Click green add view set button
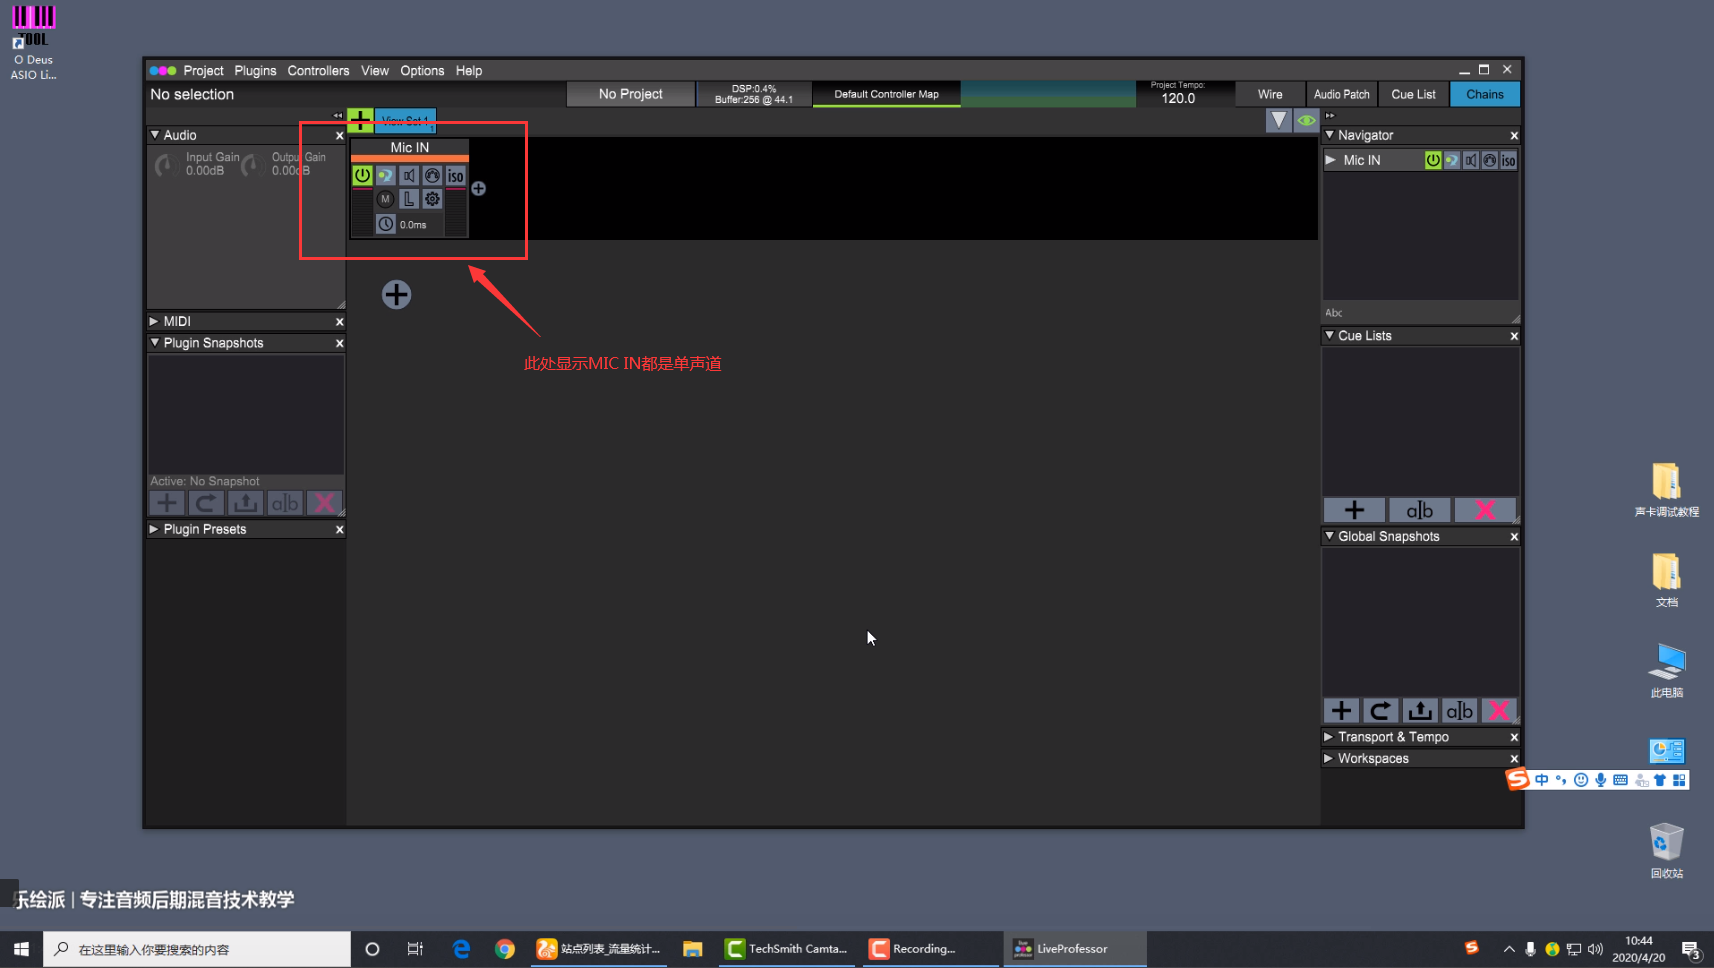 [x=360, y=121]
